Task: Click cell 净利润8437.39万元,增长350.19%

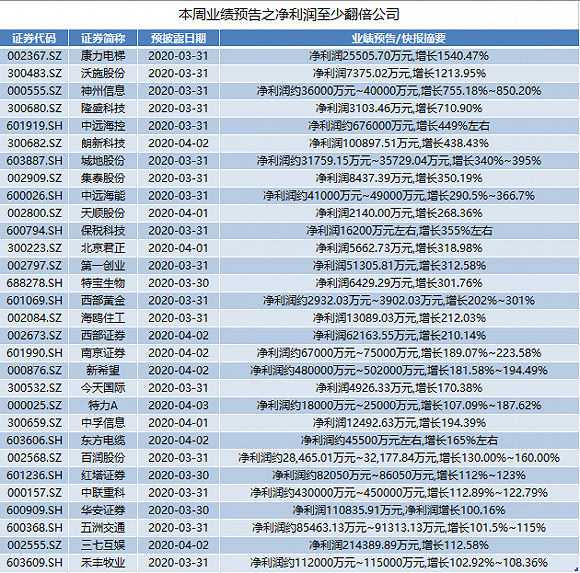Action: (x=399, y=178)
